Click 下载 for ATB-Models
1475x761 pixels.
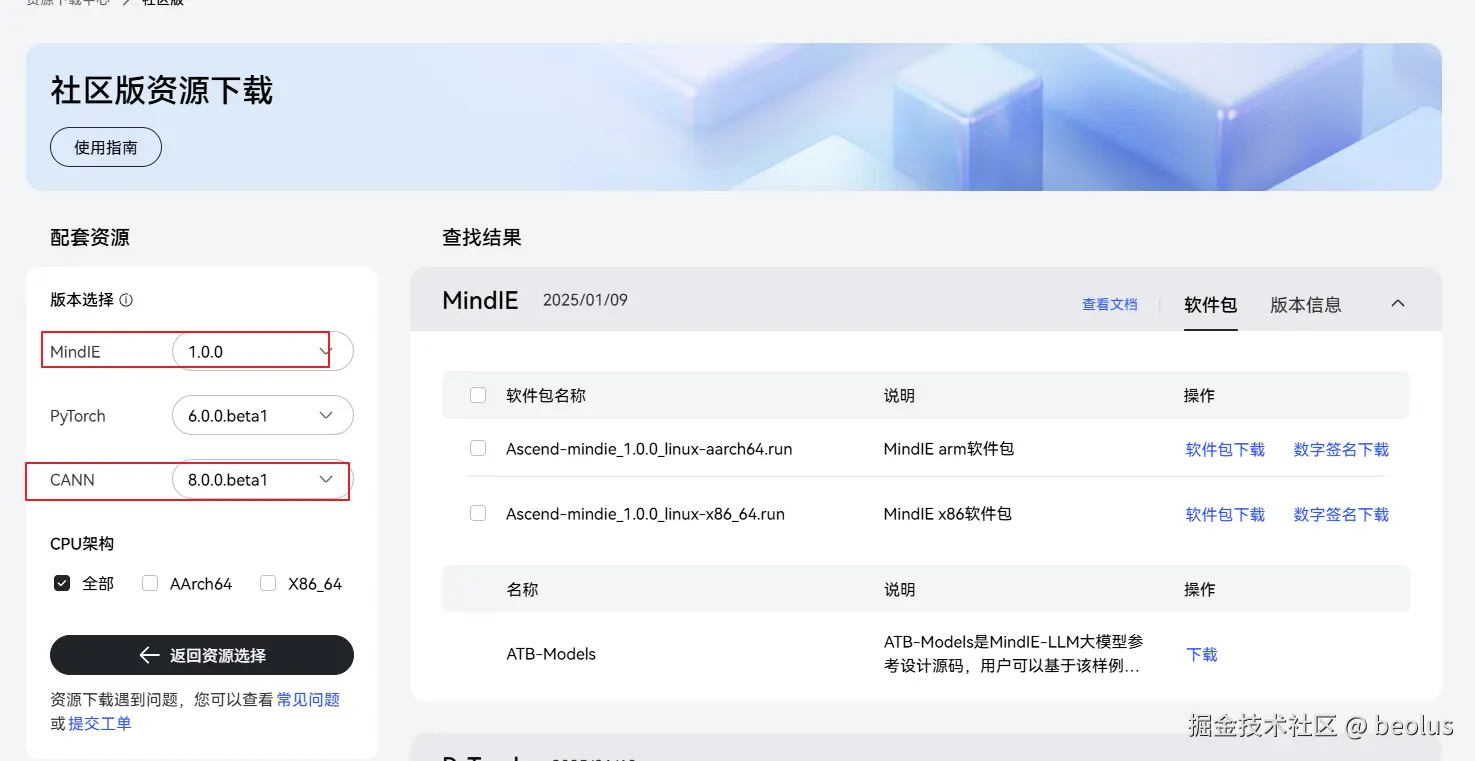click(1202, 655)
